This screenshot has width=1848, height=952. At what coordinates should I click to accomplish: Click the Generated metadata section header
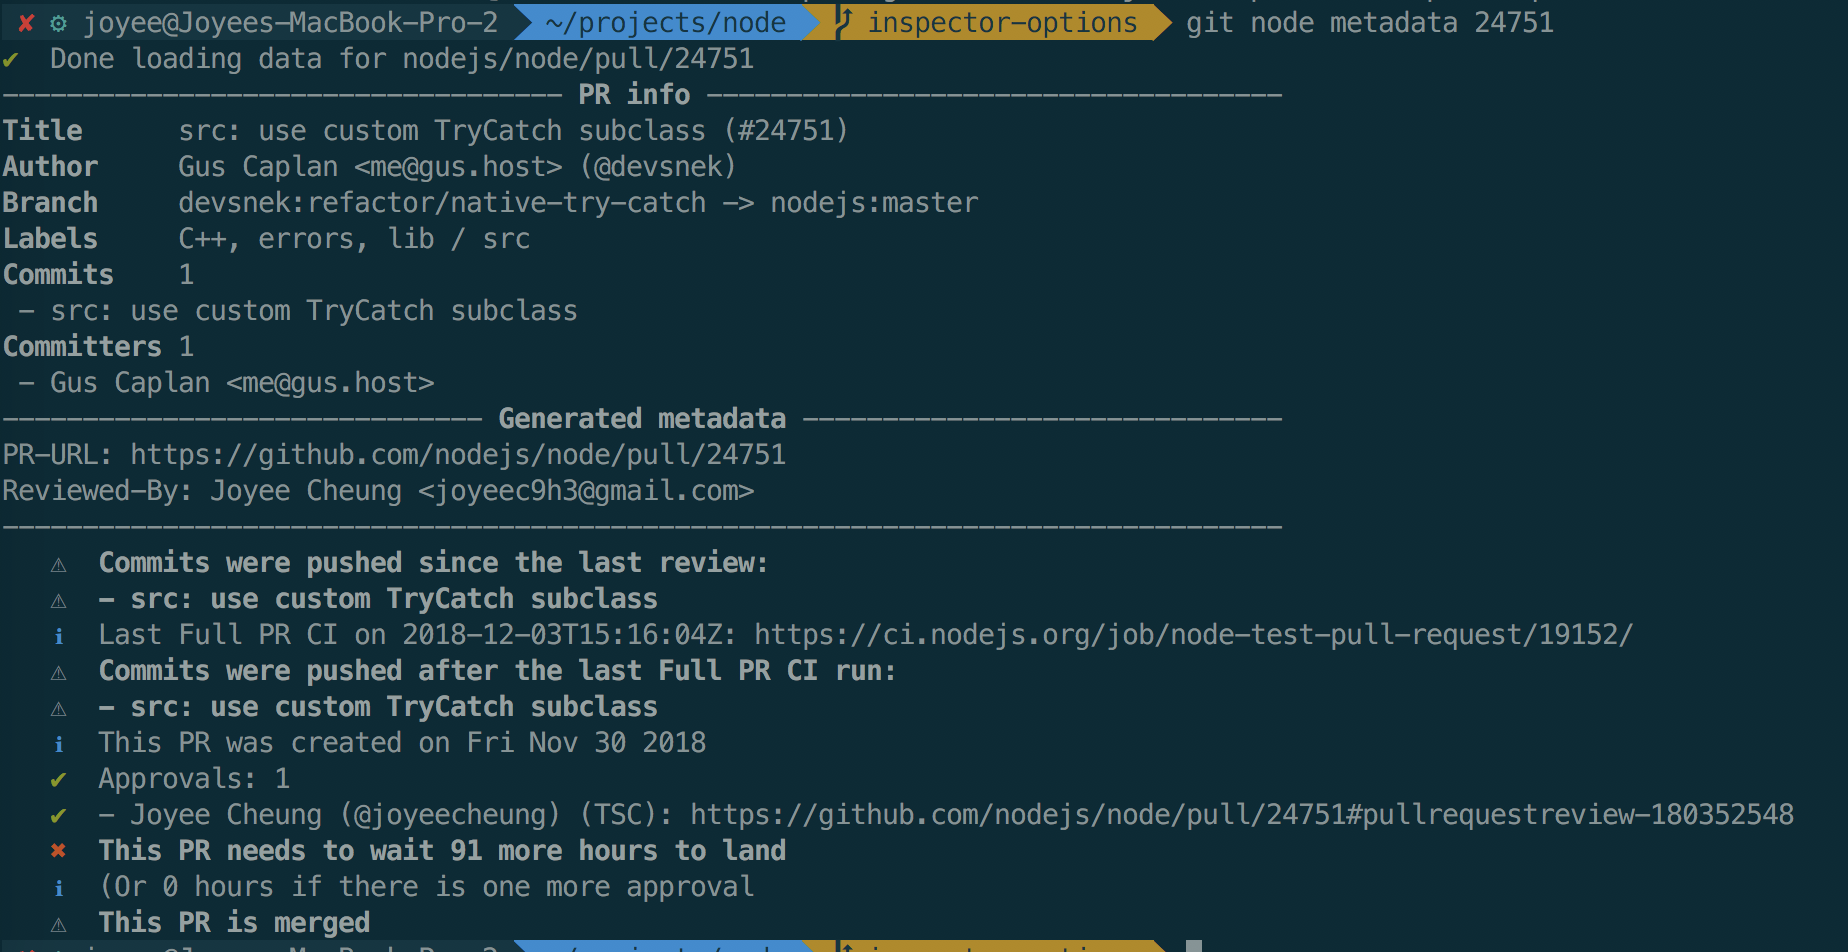(642, 419)
